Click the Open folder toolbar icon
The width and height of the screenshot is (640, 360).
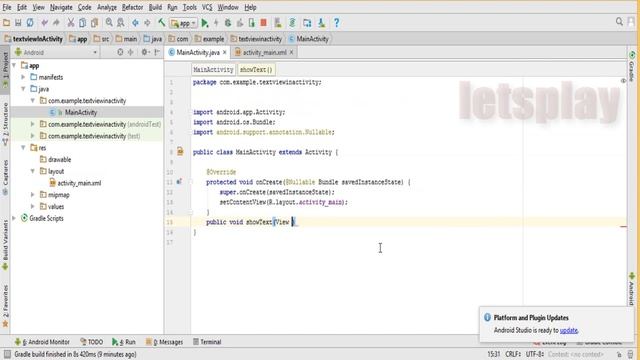coord(7,23)
